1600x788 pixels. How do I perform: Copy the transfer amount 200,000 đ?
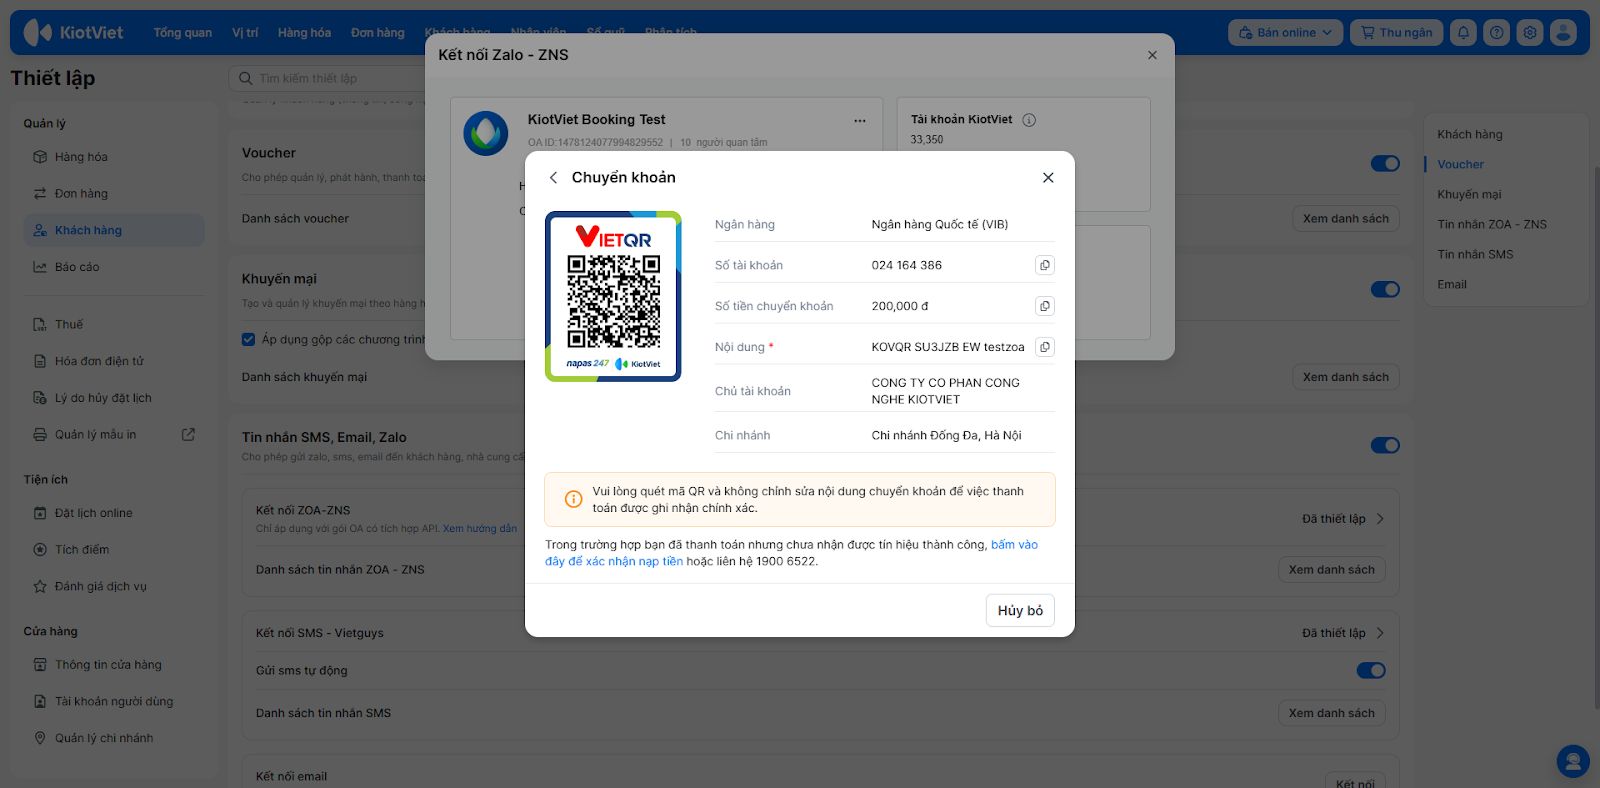1045,306
